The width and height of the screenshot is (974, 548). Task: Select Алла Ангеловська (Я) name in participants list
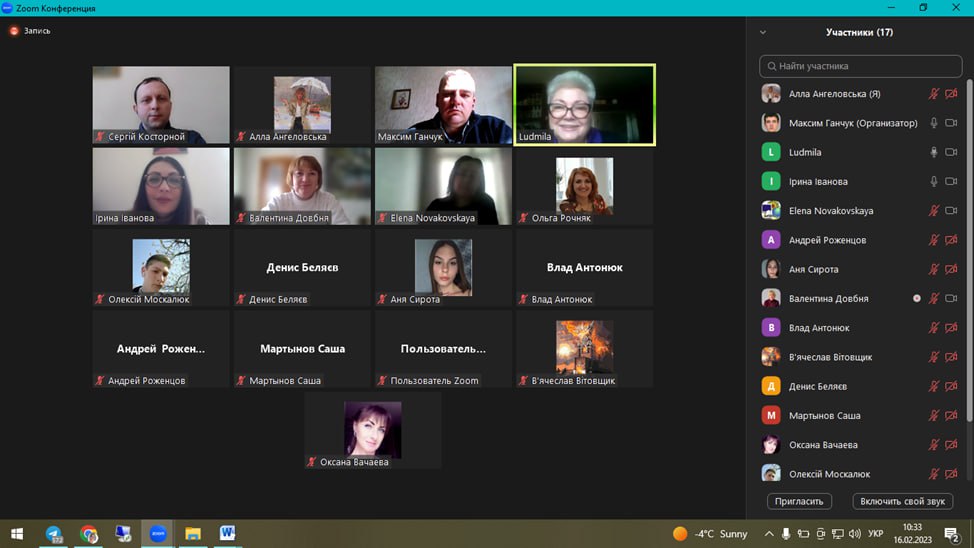tap(834, 94)
